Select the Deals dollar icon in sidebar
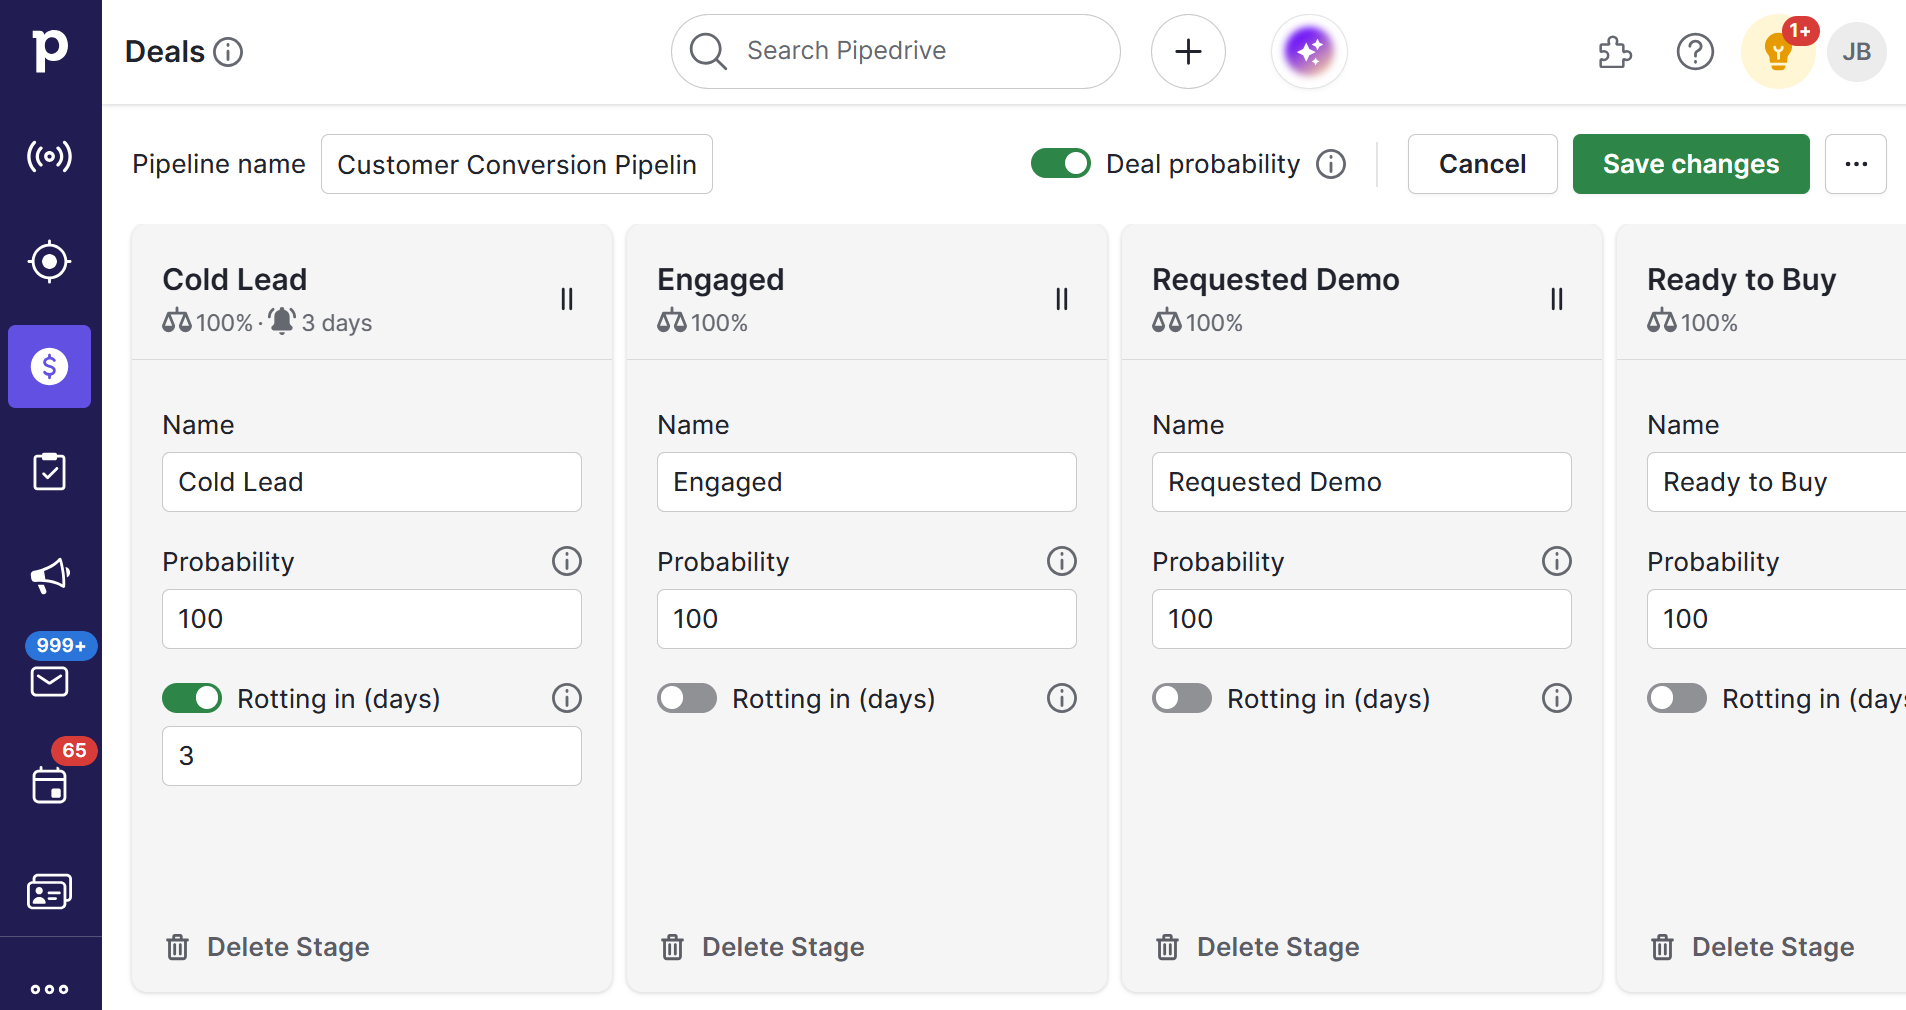 [49, 366]
